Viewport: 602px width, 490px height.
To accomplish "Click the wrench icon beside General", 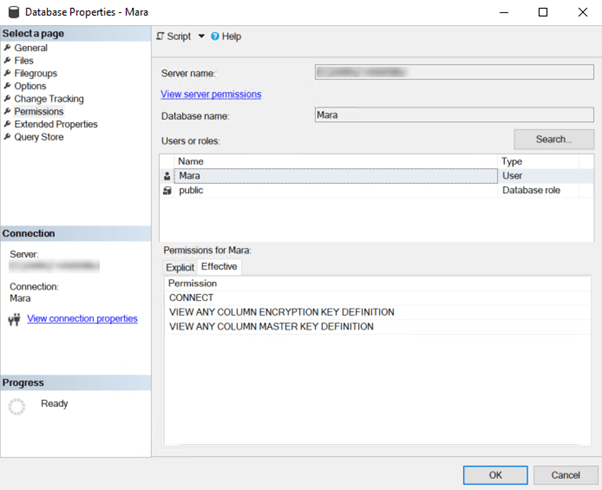I will [7, 48].
